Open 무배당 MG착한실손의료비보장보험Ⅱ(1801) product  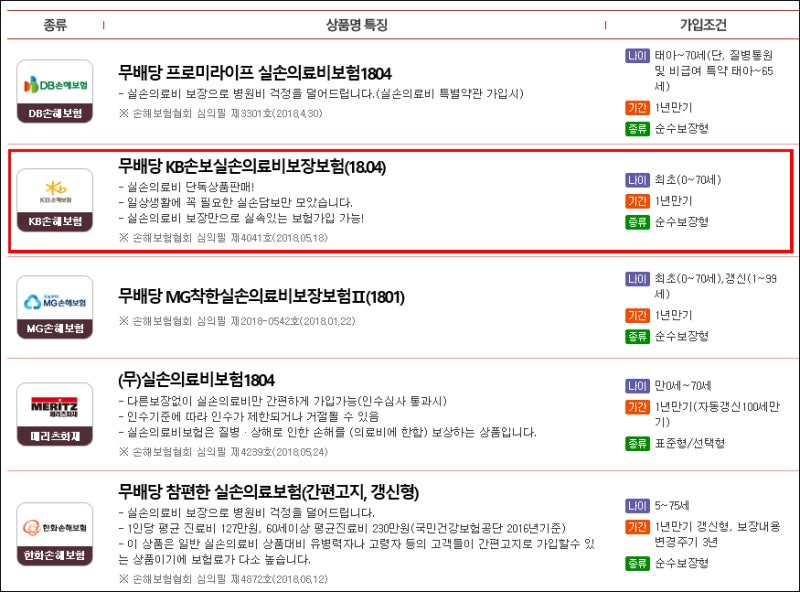click(261, 296)
